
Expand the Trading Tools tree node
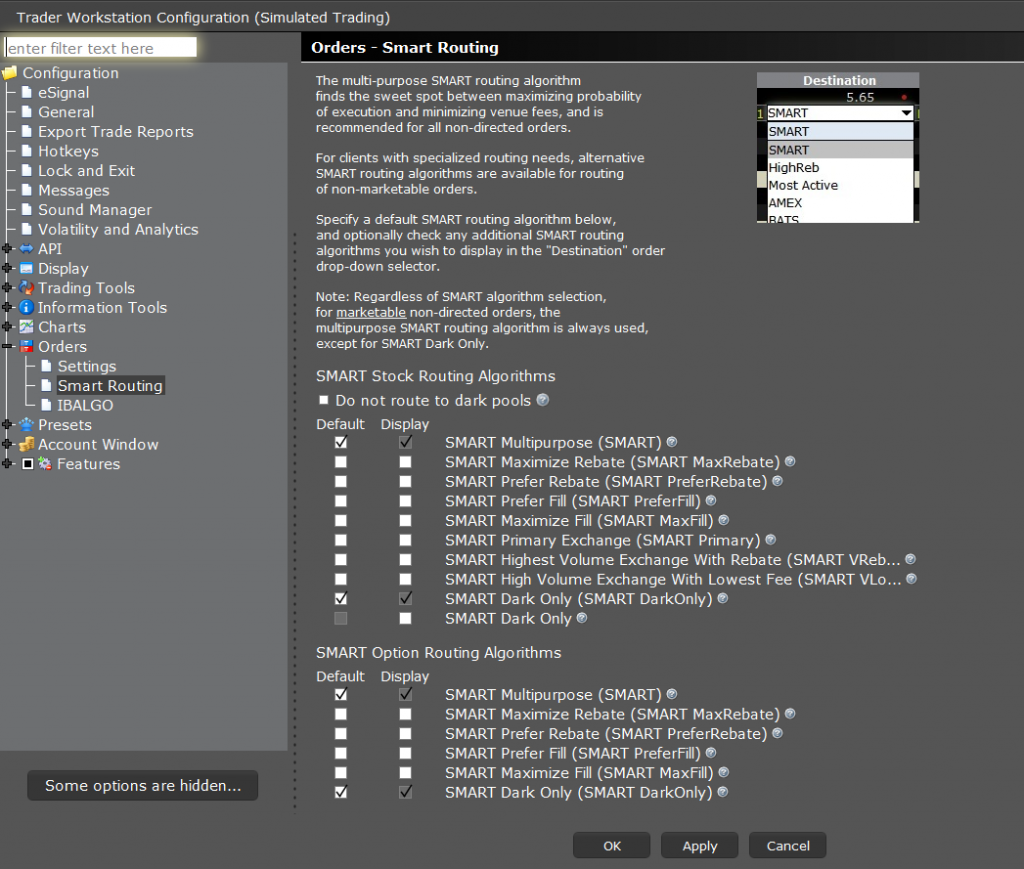tap(7, 287)
